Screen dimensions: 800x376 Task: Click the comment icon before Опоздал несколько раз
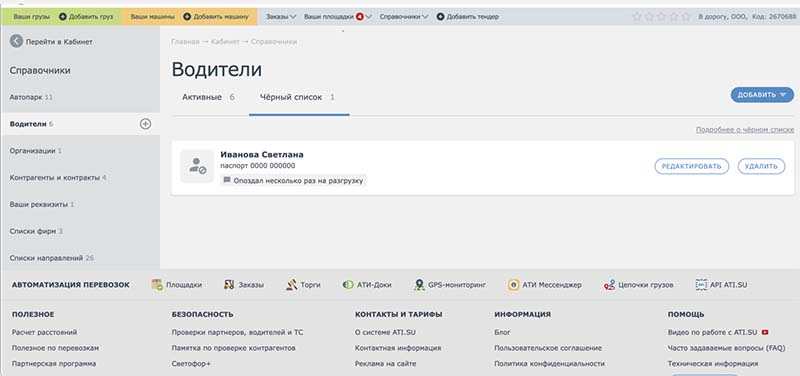pyautogui.click(x=227, y=181)
